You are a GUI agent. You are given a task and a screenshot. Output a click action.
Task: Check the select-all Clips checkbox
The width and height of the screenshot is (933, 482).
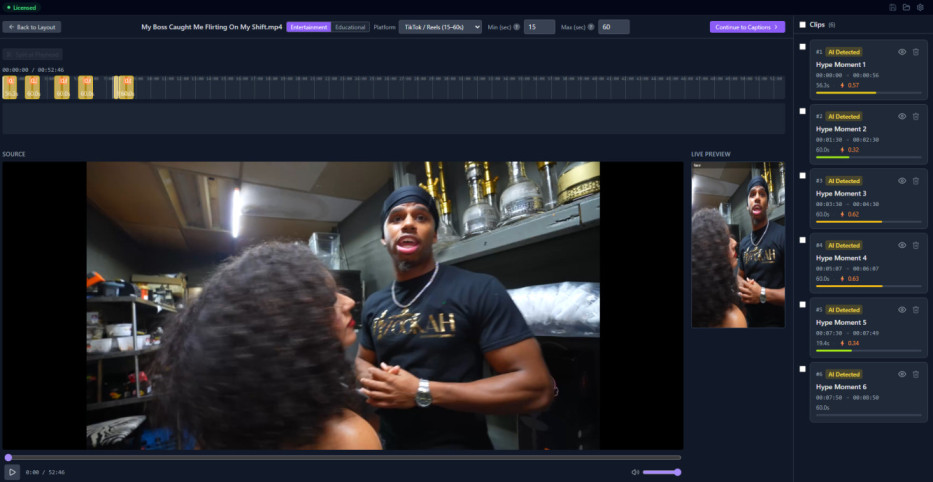[x=803, y=24]
